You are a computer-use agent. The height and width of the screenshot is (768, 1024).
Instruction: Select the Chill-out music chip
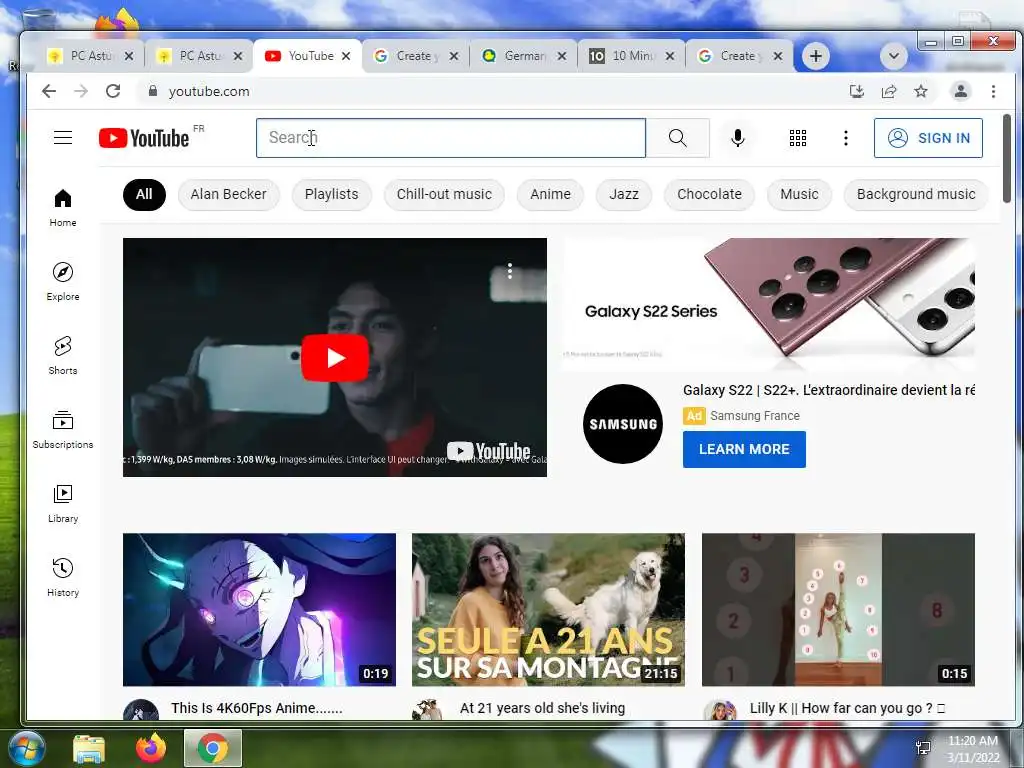pyautogui.click(x=444, y=195)
